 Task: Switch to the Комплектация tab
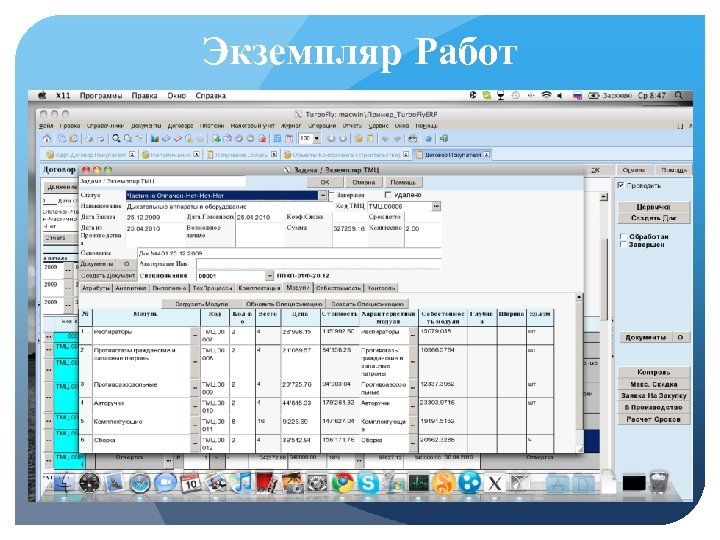coord(259,288)
